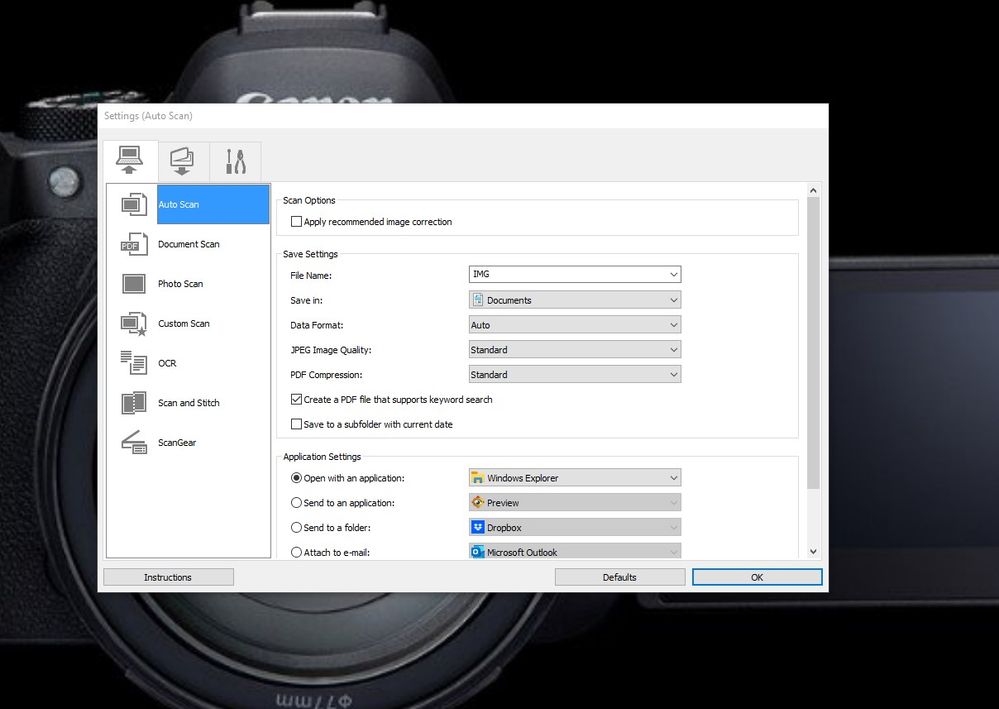Screen dimensions: 999x709
Task: Open the Save in Documents dropdown
Action: pos(575,300)
